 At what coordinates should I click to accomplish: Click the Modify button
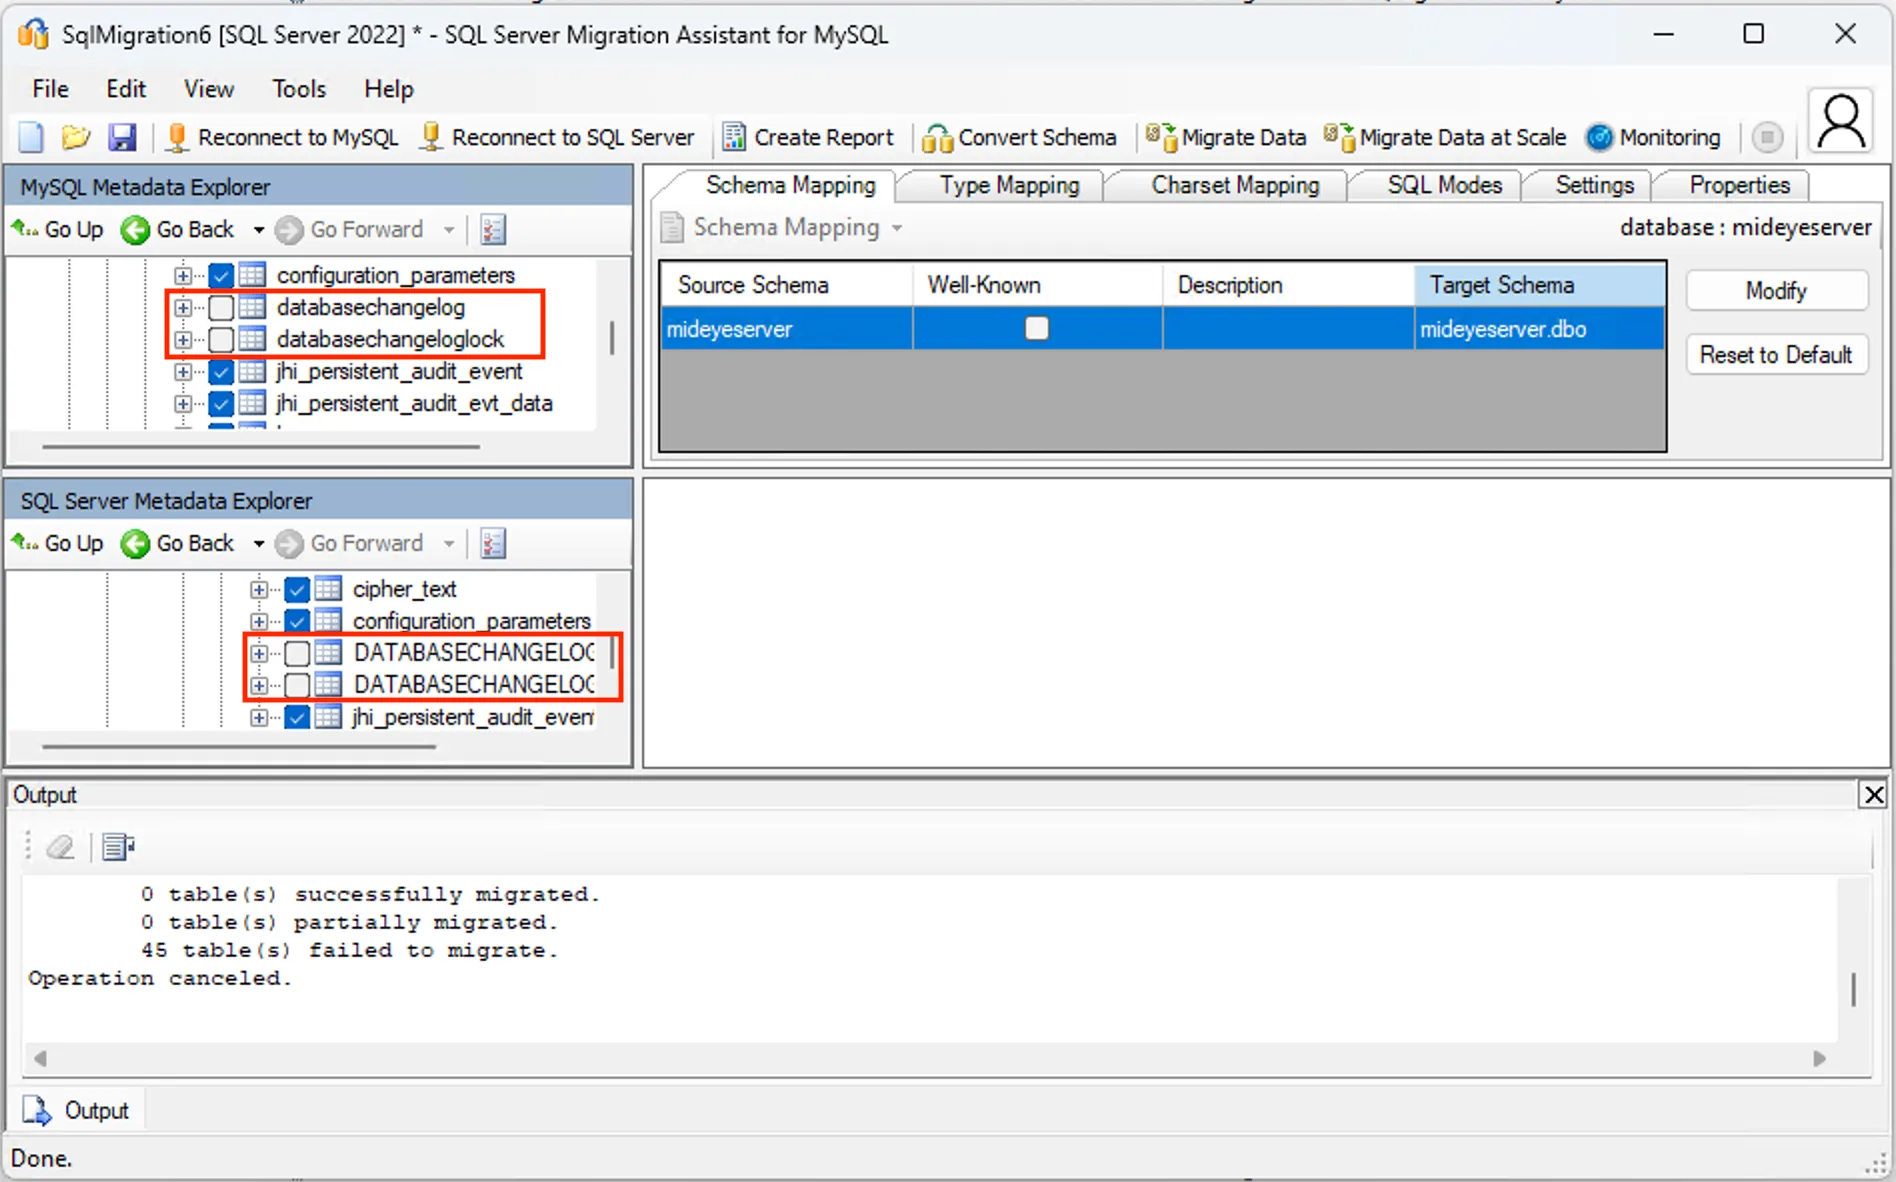(x=1776, y=290)
